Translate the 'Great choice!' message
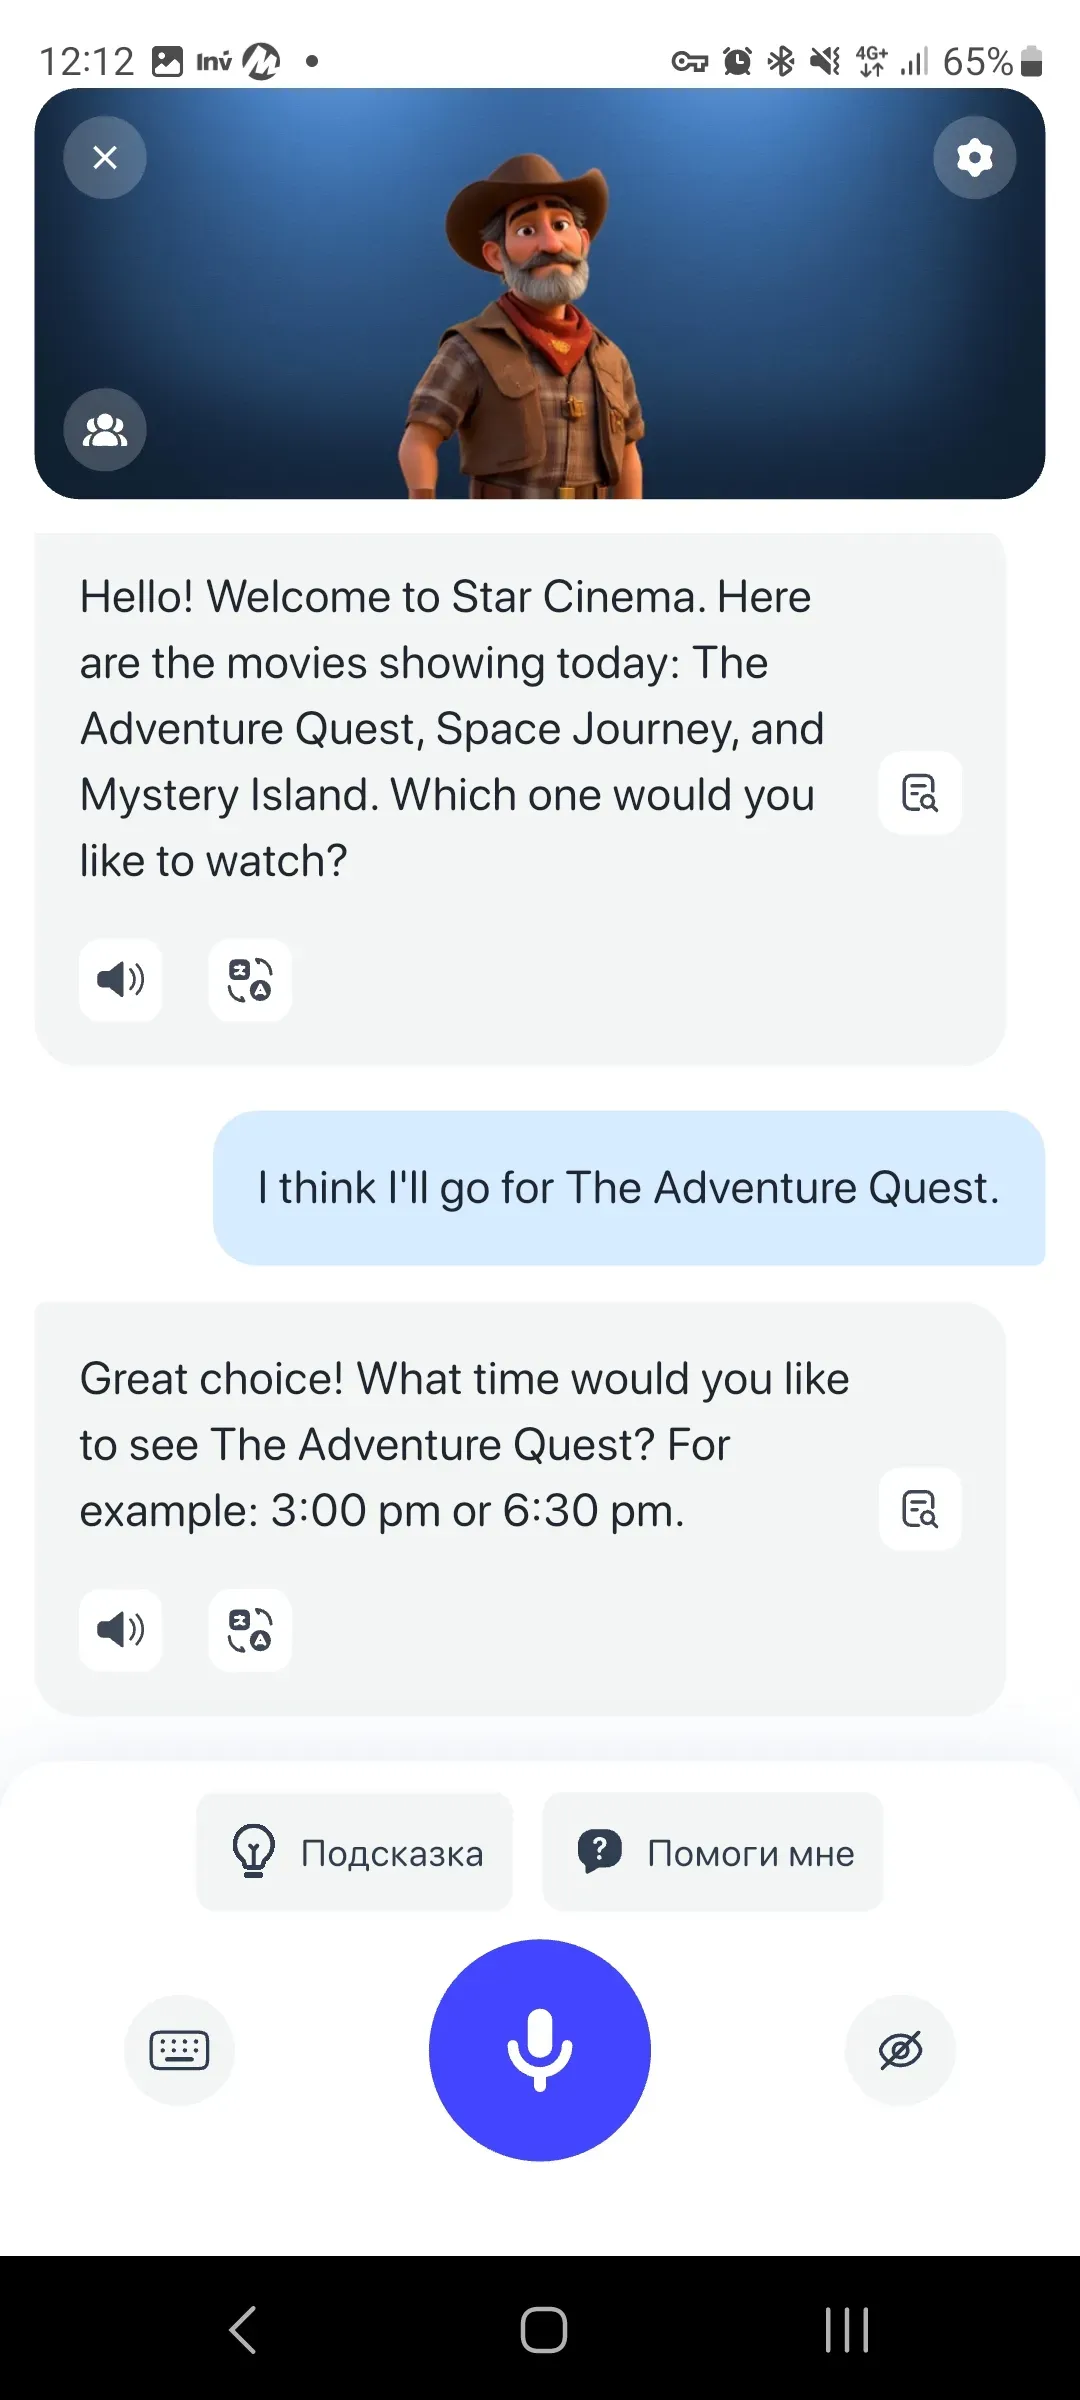 250,1629
